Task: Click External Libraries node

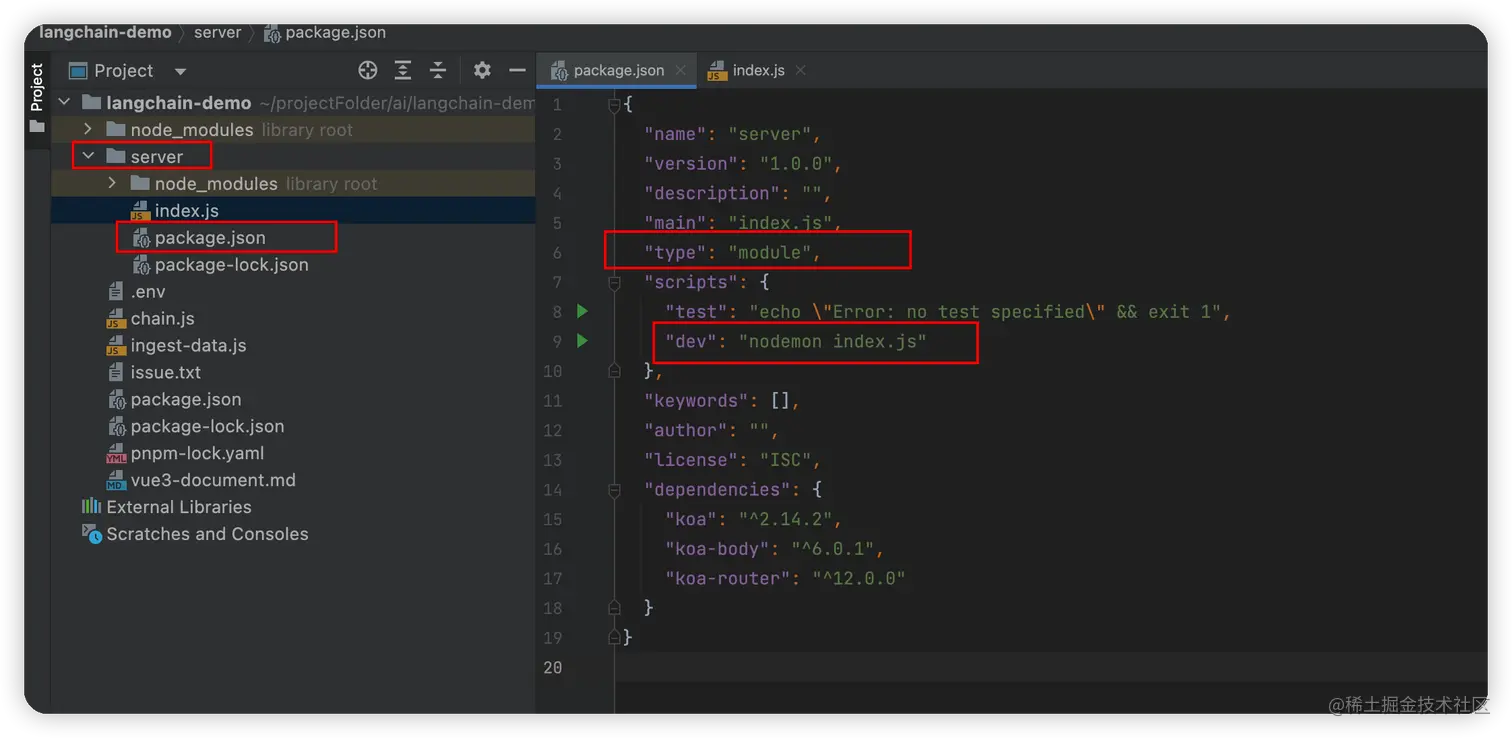Action: click(178, 507)
